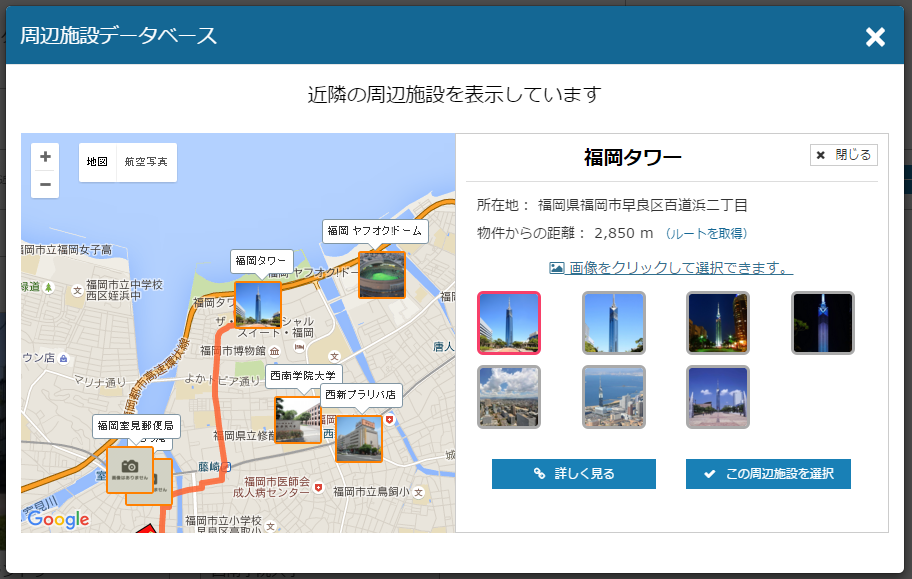Click the 福岡タワー map label bubble
Viewport: 912px width, 579px height.
(261, 261)
